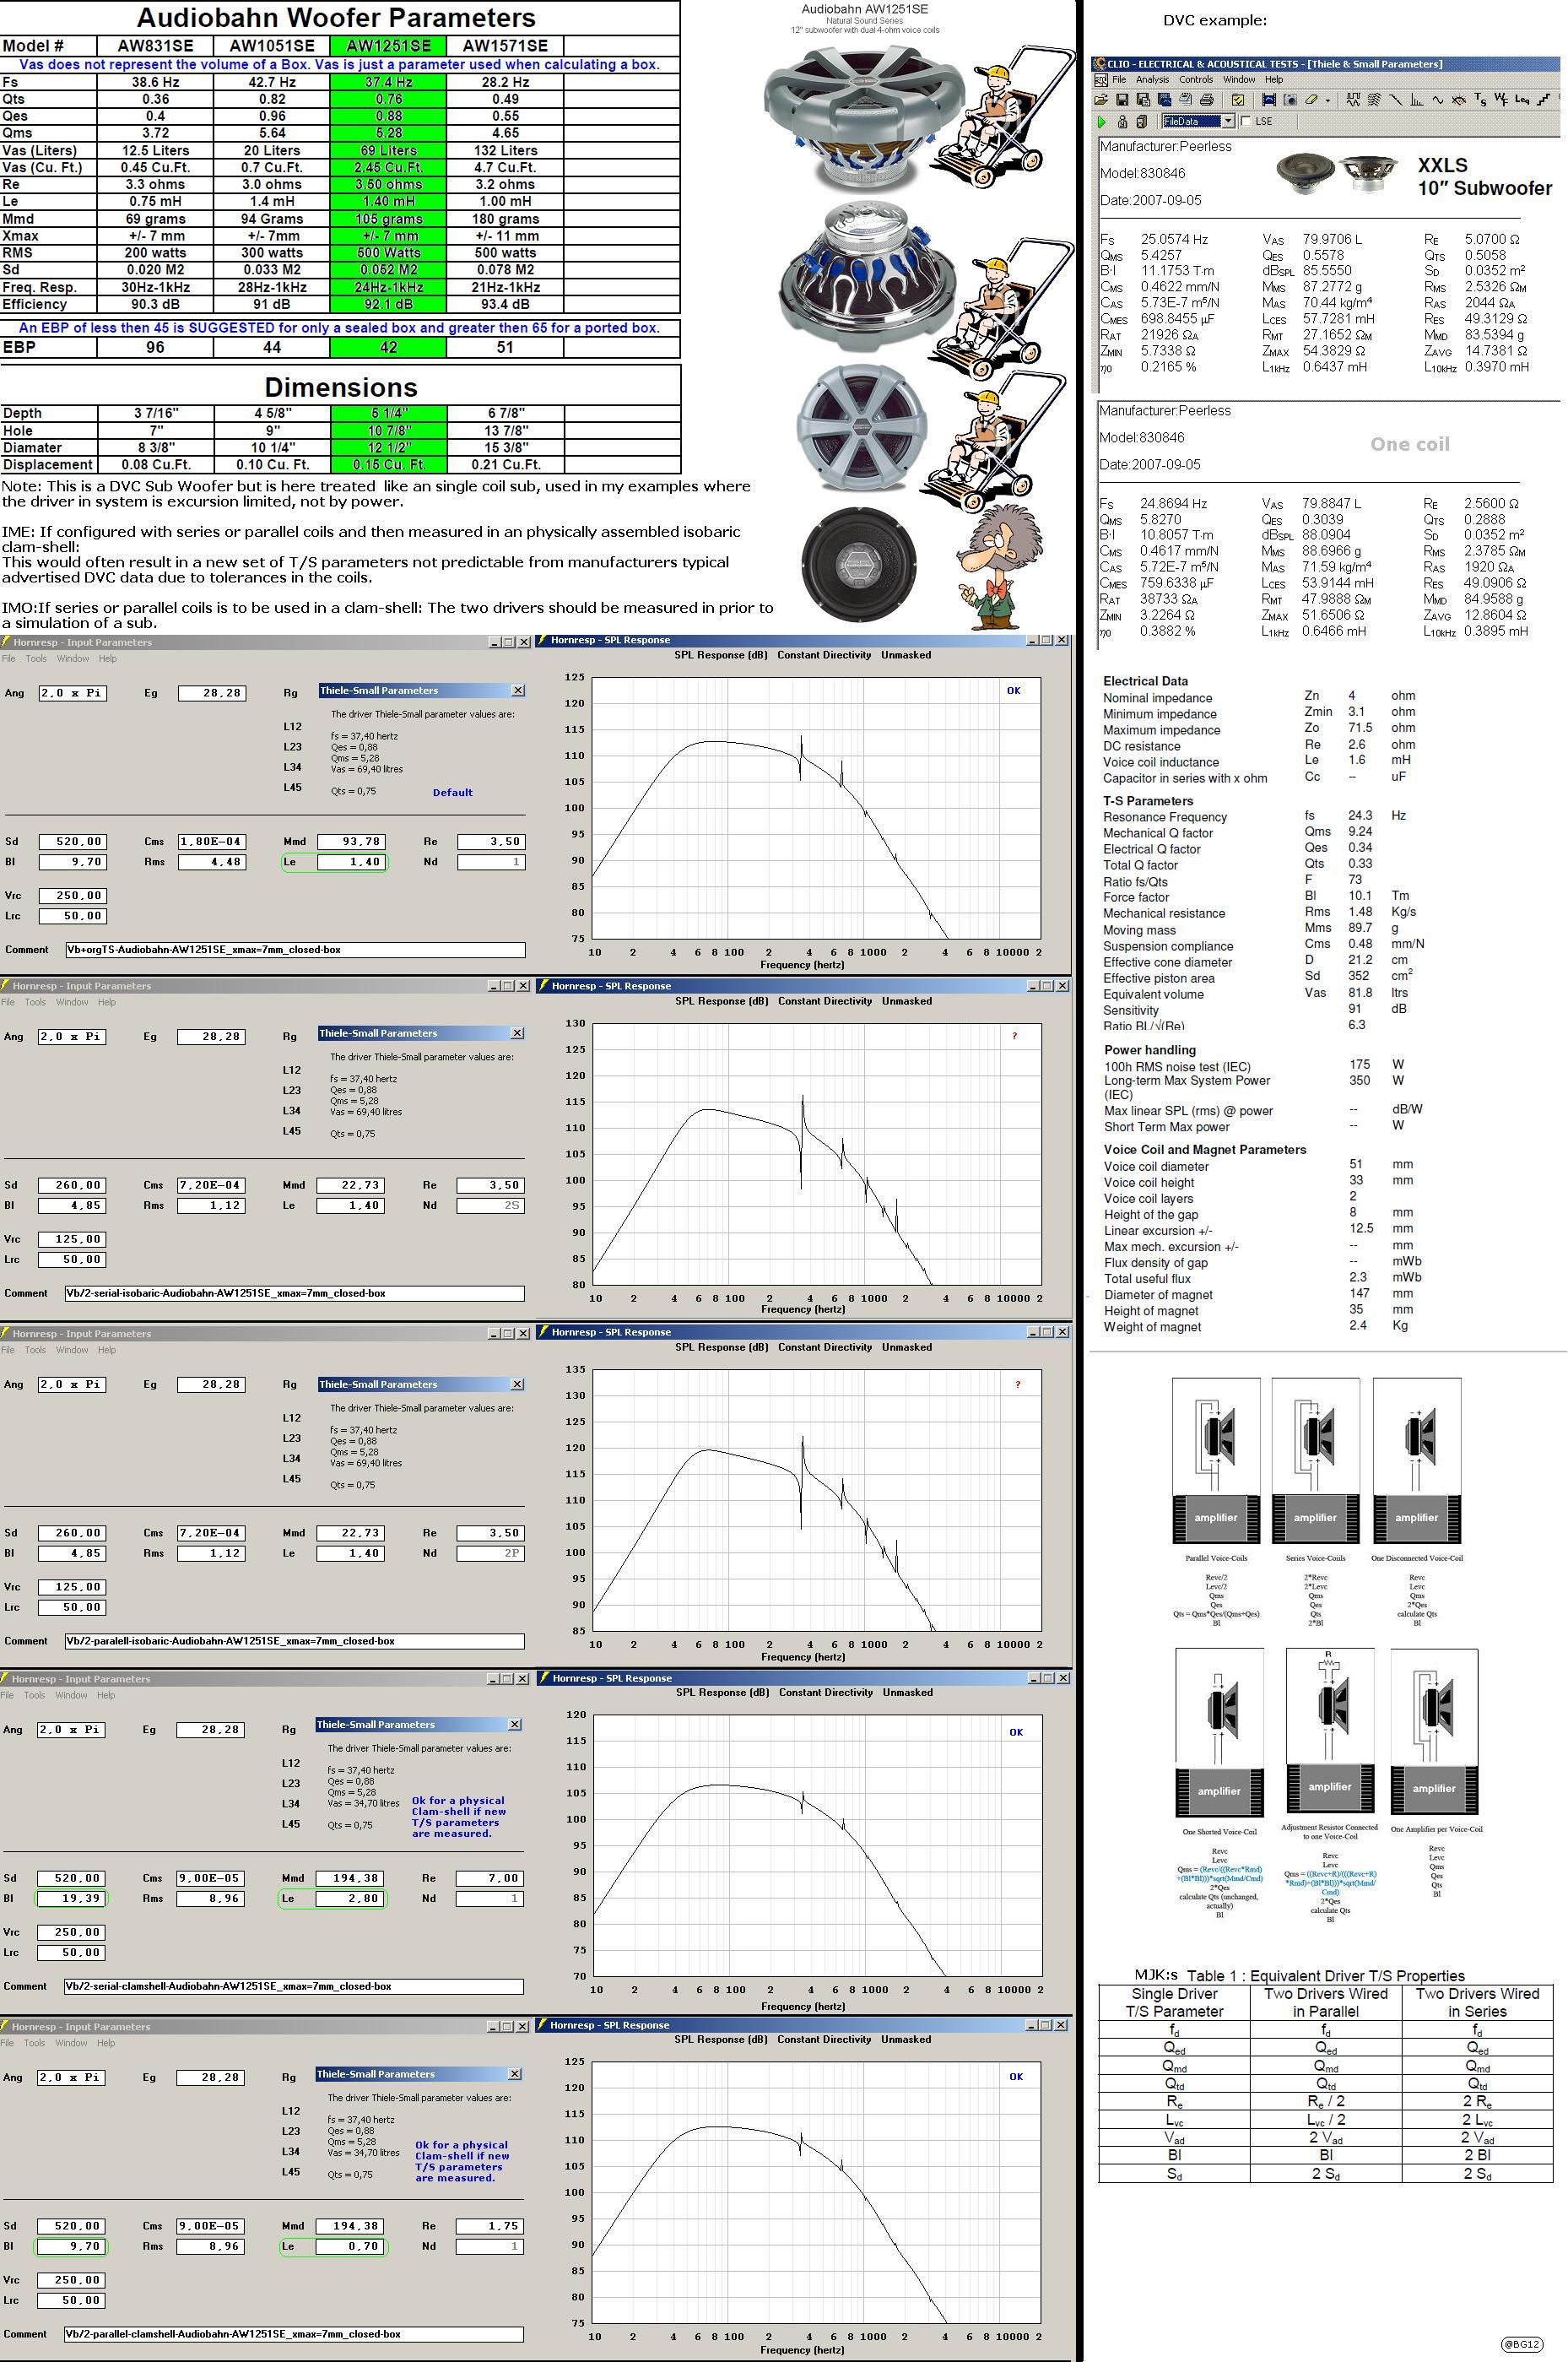
Task: Open the Controls menu in CLIO
Action: [1197, 80]
